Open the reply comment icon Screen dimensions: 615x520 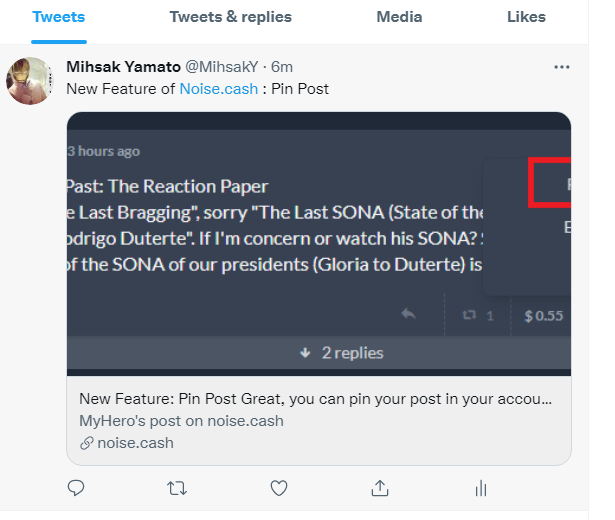tap(76, 488)
